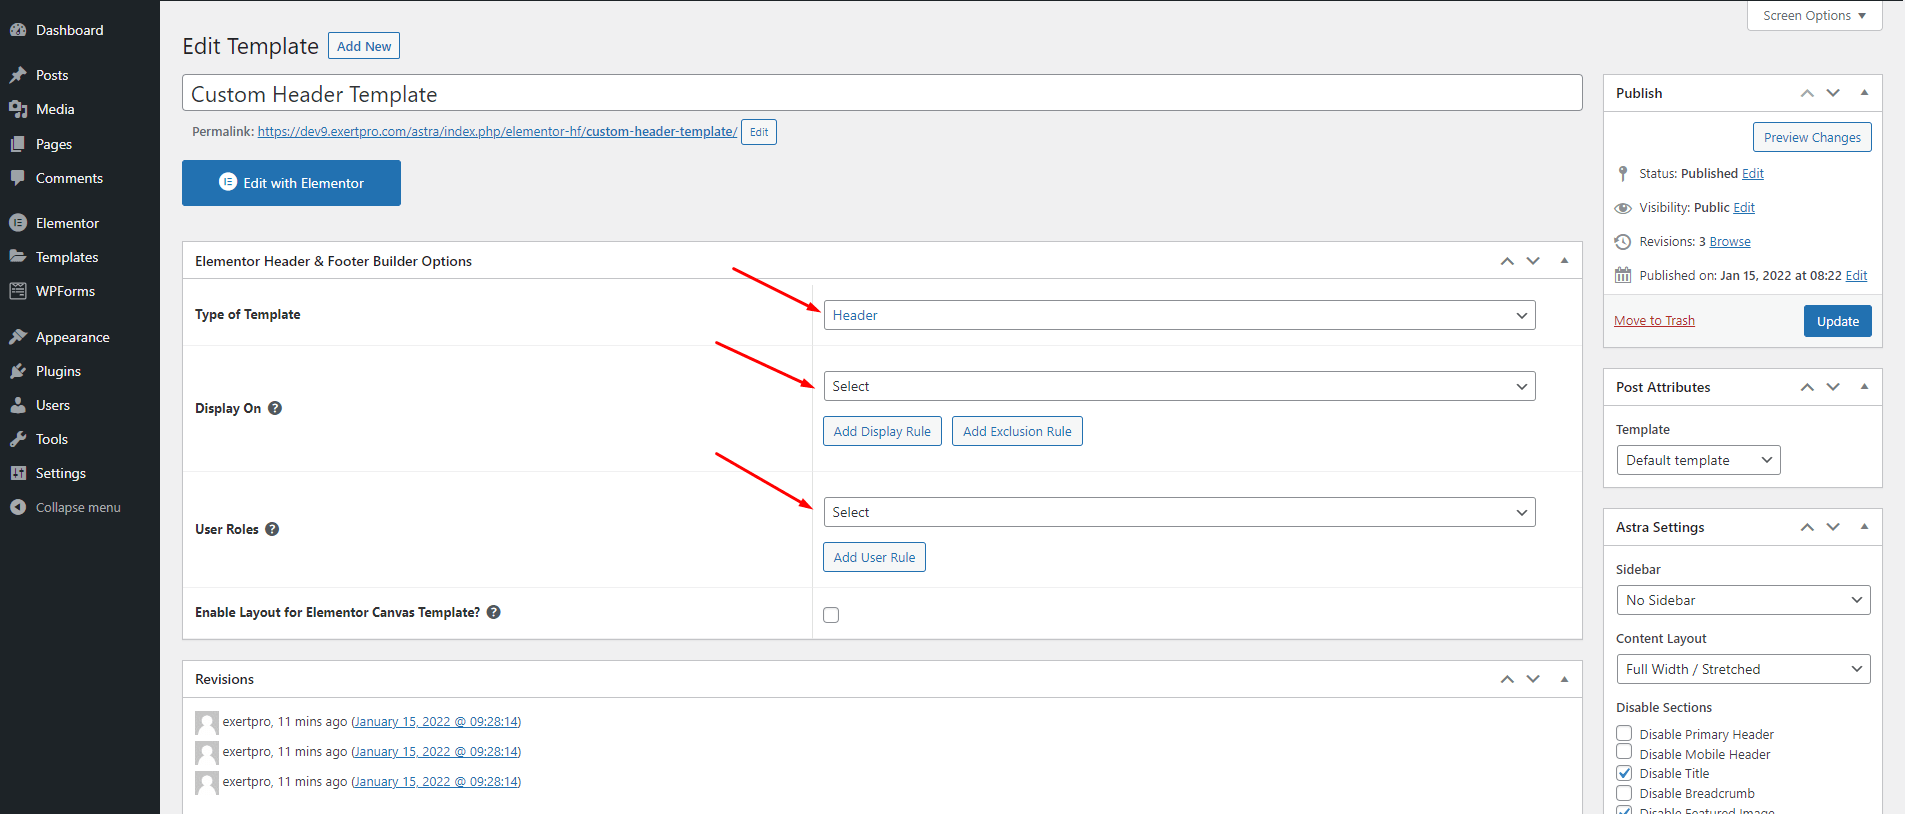Move Revisions panel up
Image resolution: width=1905 pixels, height=814 pixels.
tap(1507, 679)
